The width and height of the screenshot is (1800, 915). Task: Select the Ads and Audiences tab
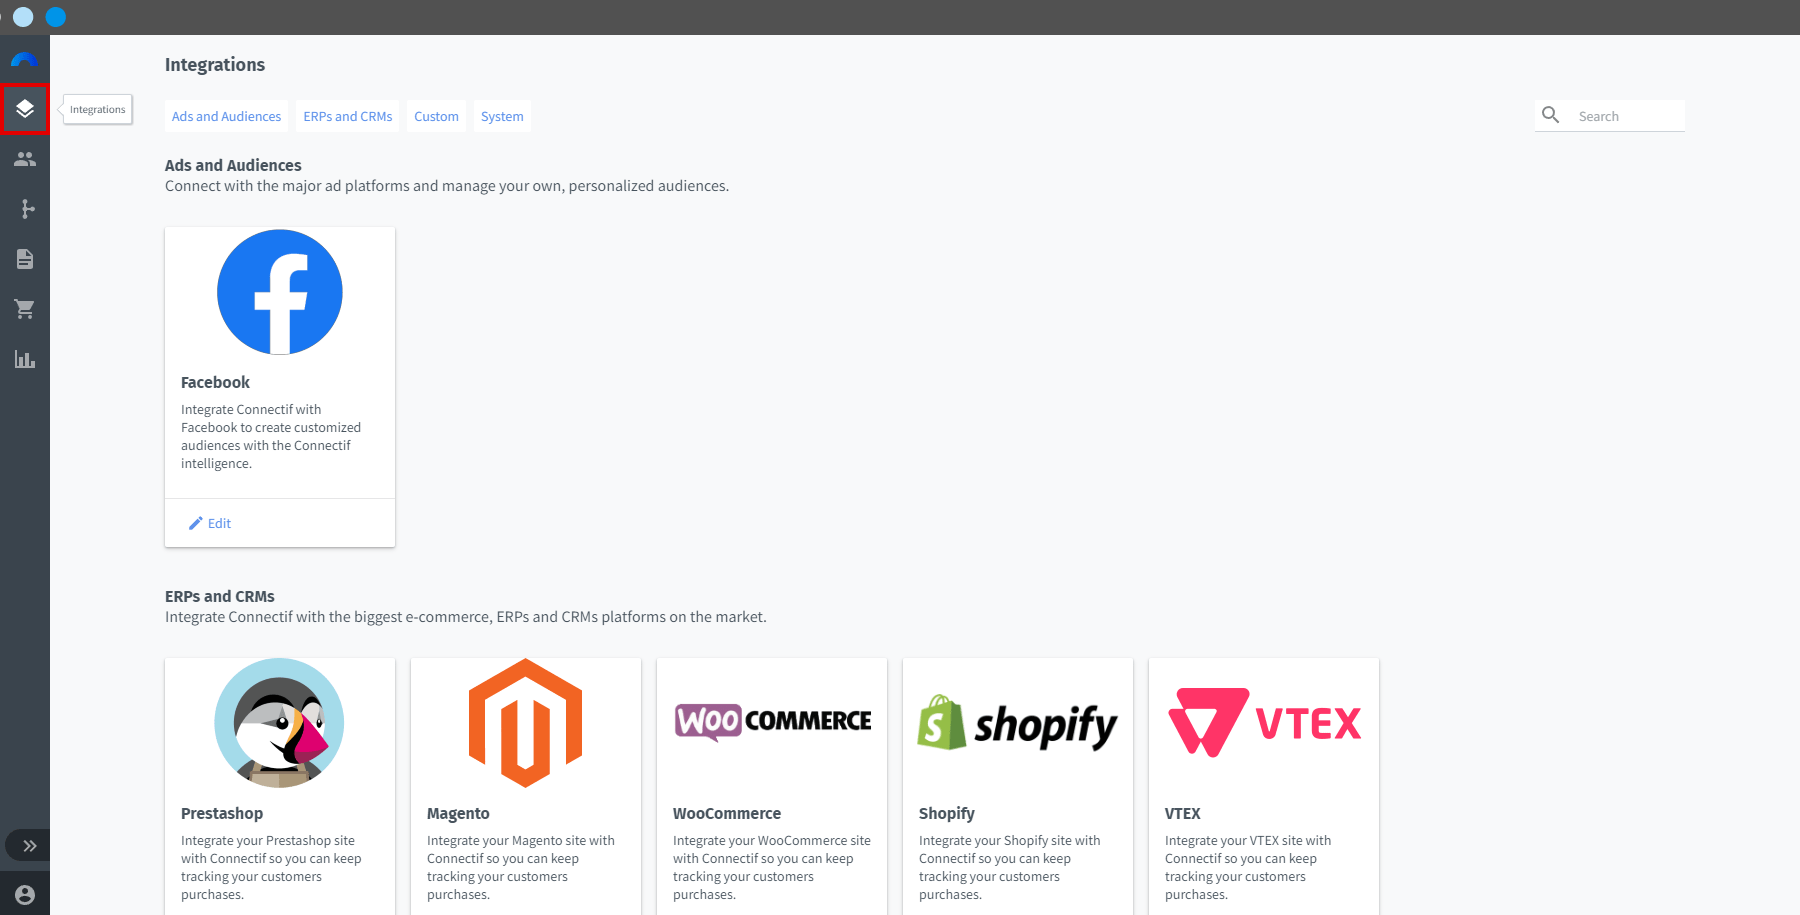click(226, 116)
